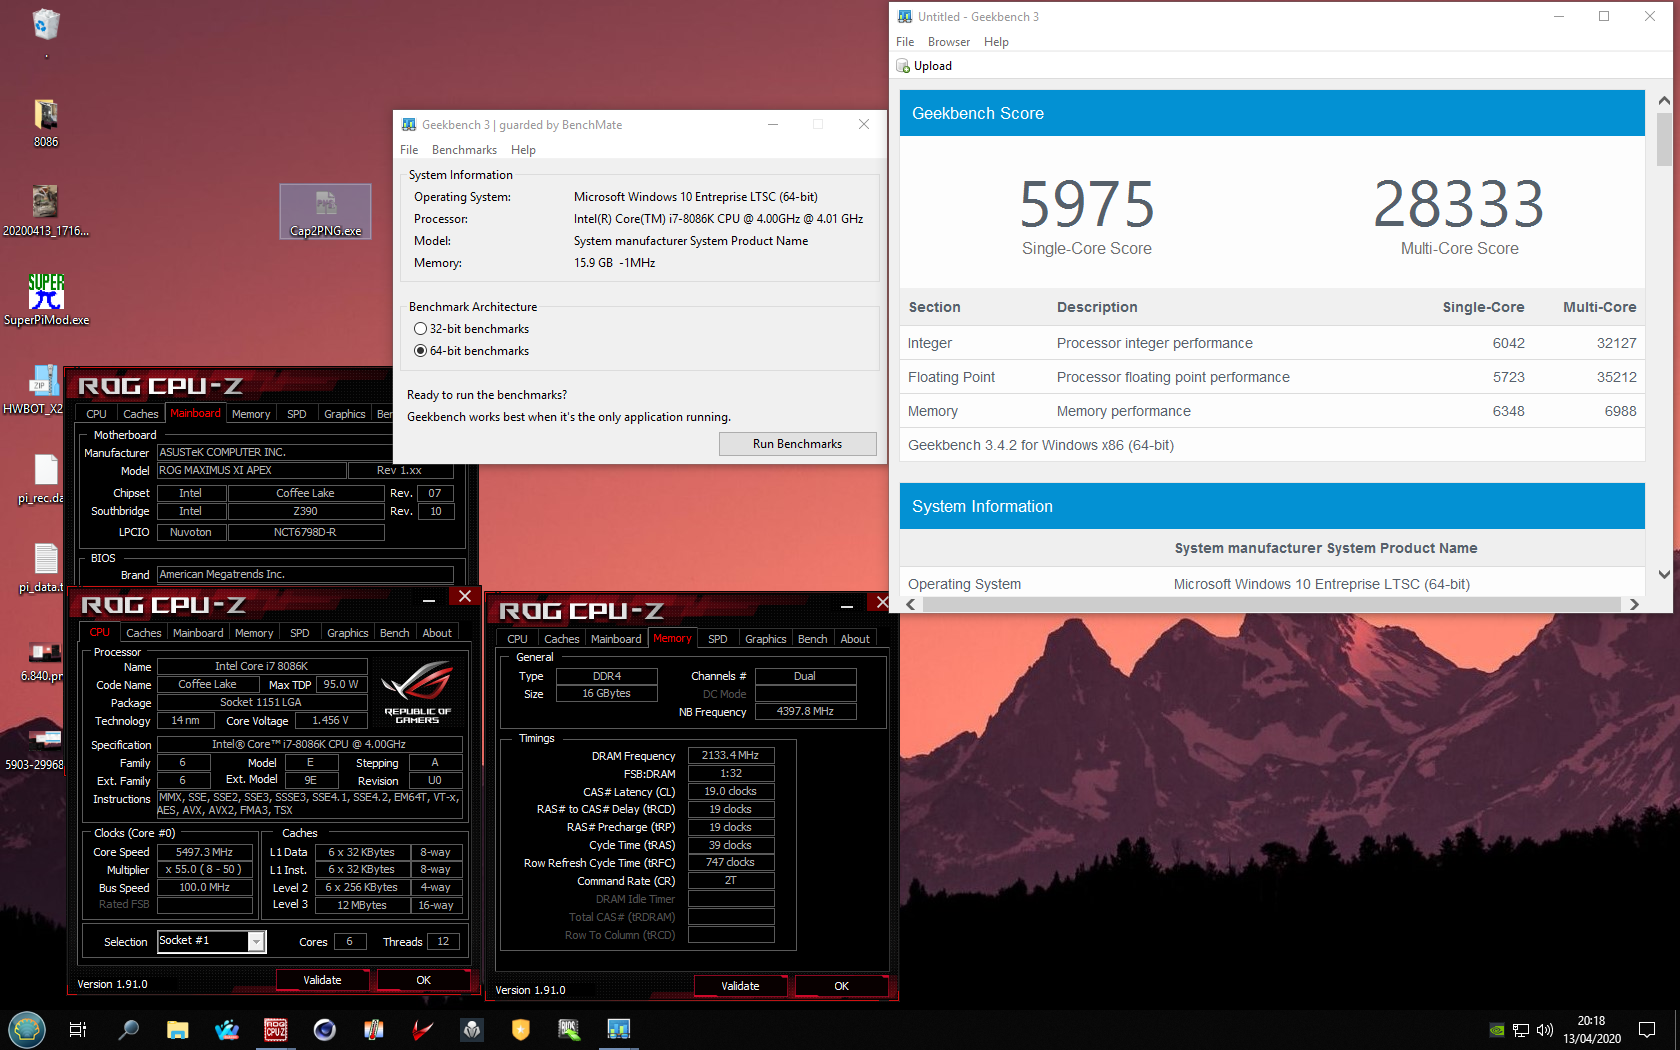Open About tab in Memory CPU-Z window
The image size is (1680, 1050).
855,639
